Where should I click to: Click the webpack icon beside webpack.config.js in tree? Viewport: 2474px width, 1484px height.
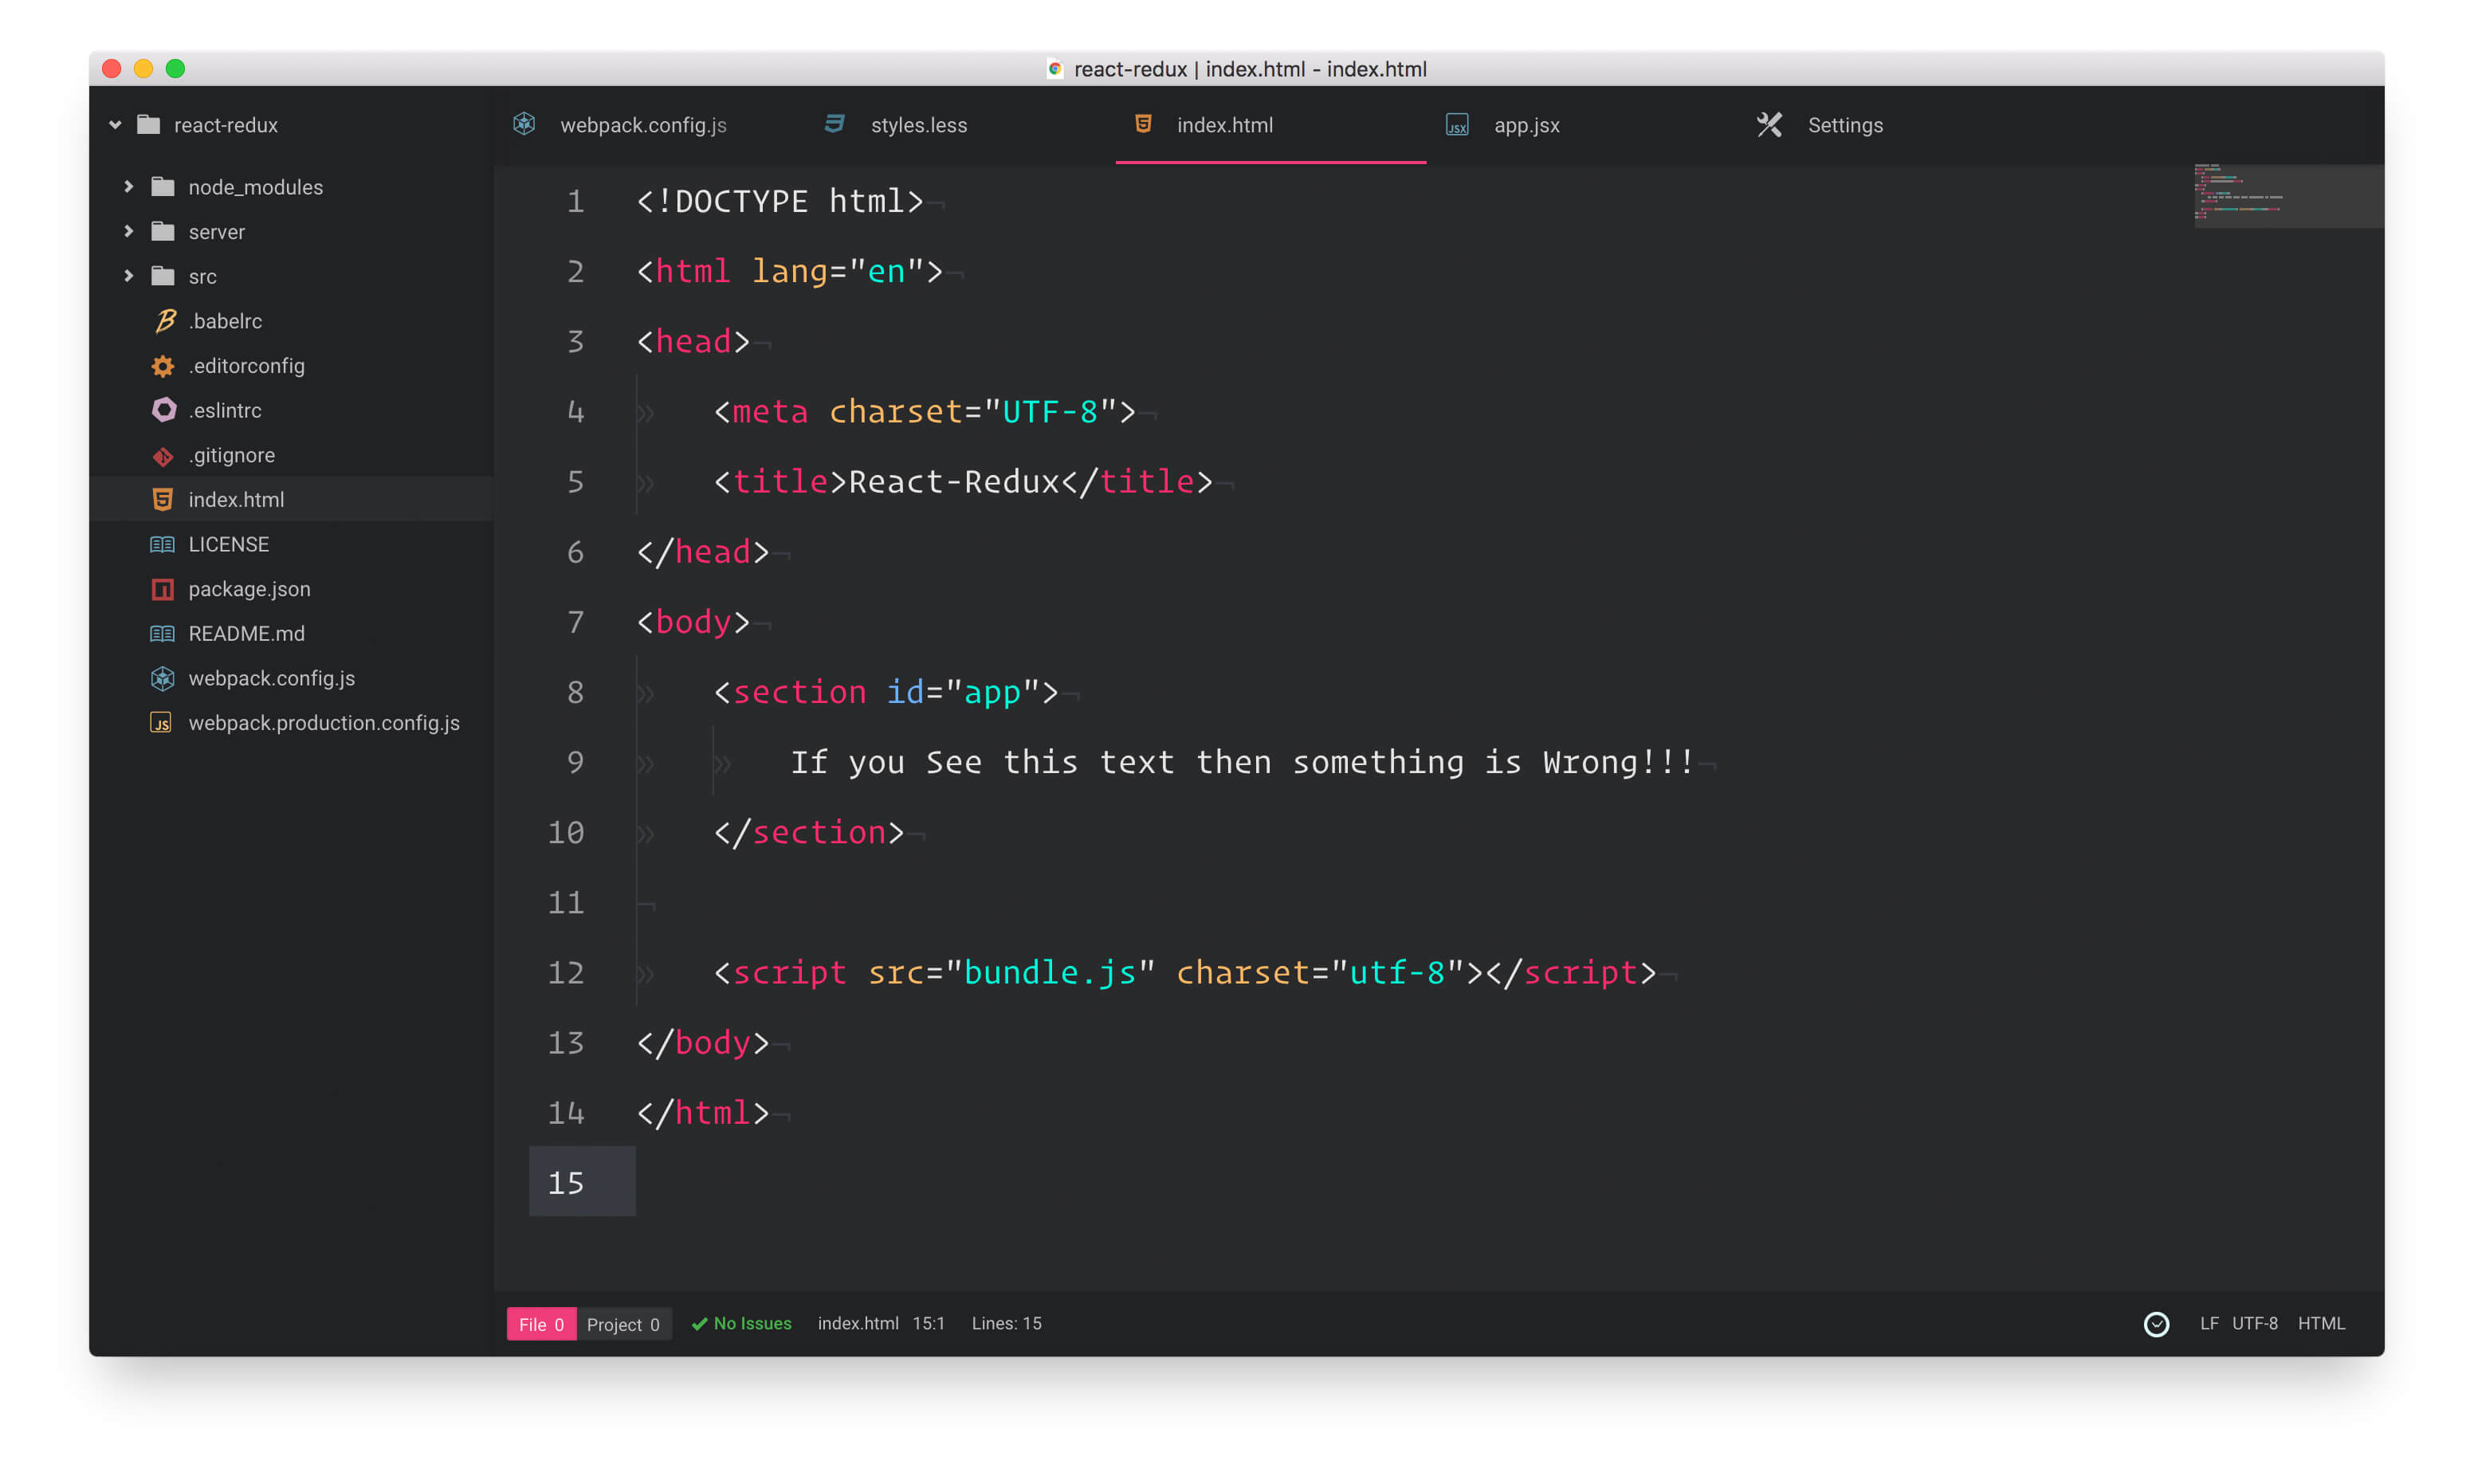[x=162, y=679]
